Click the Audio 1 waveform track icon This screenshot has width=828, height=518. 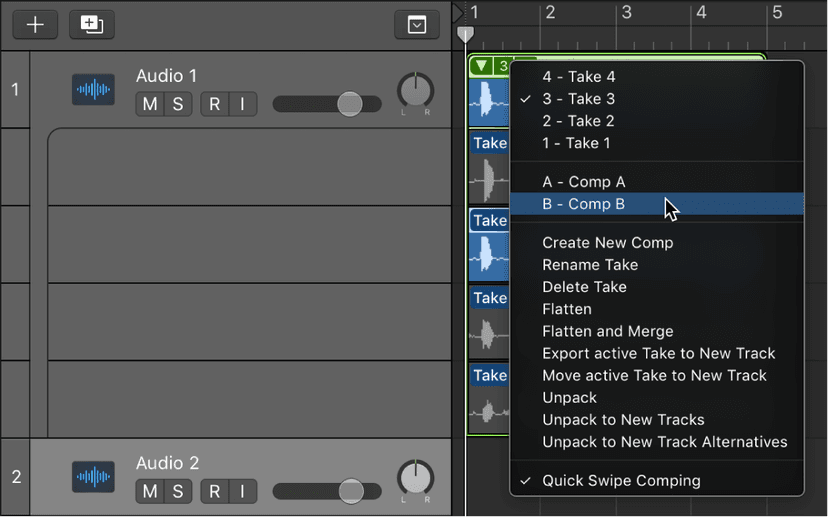[x=93, y=89]
